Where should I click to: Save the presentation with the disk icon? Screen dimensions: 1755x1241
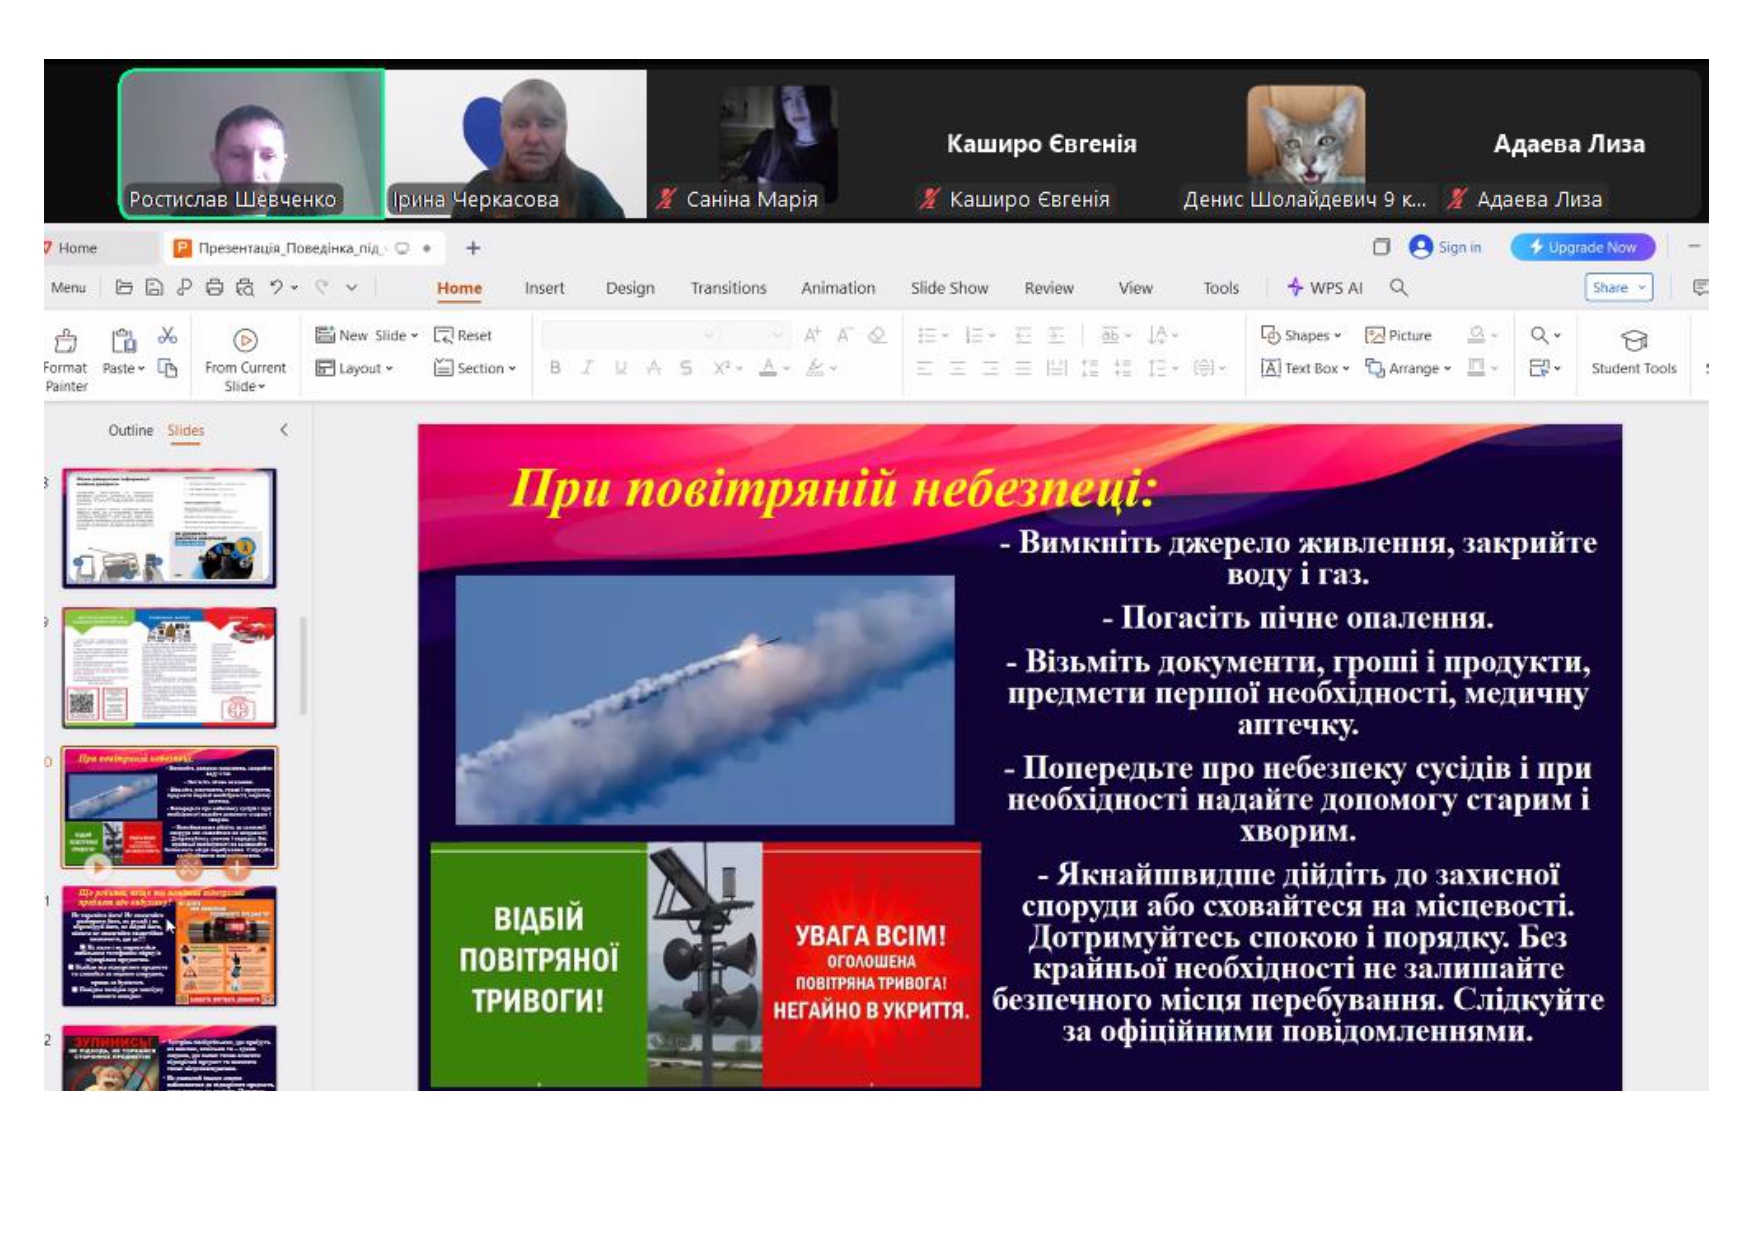click(154, 288)
